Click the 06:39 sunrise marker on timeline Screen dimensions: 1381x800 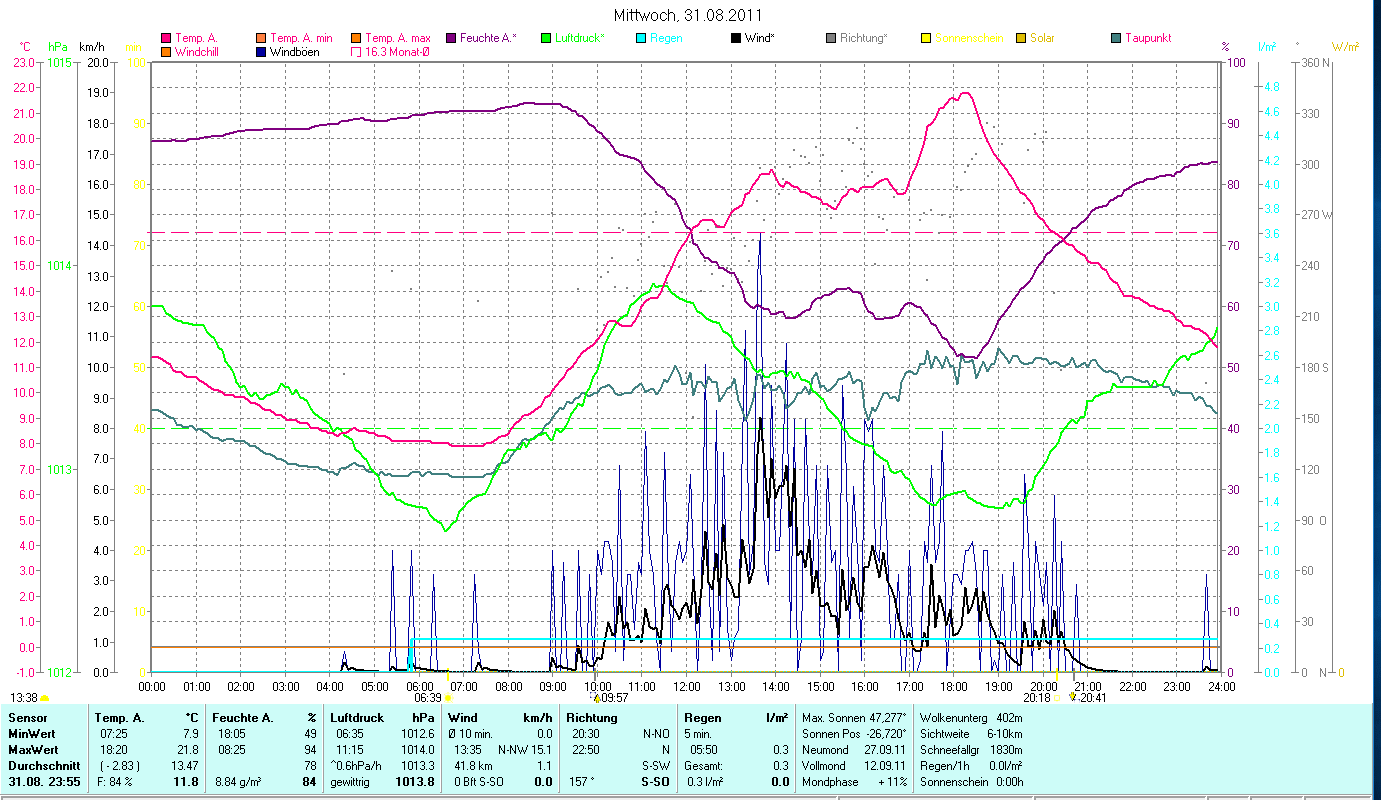428,698
